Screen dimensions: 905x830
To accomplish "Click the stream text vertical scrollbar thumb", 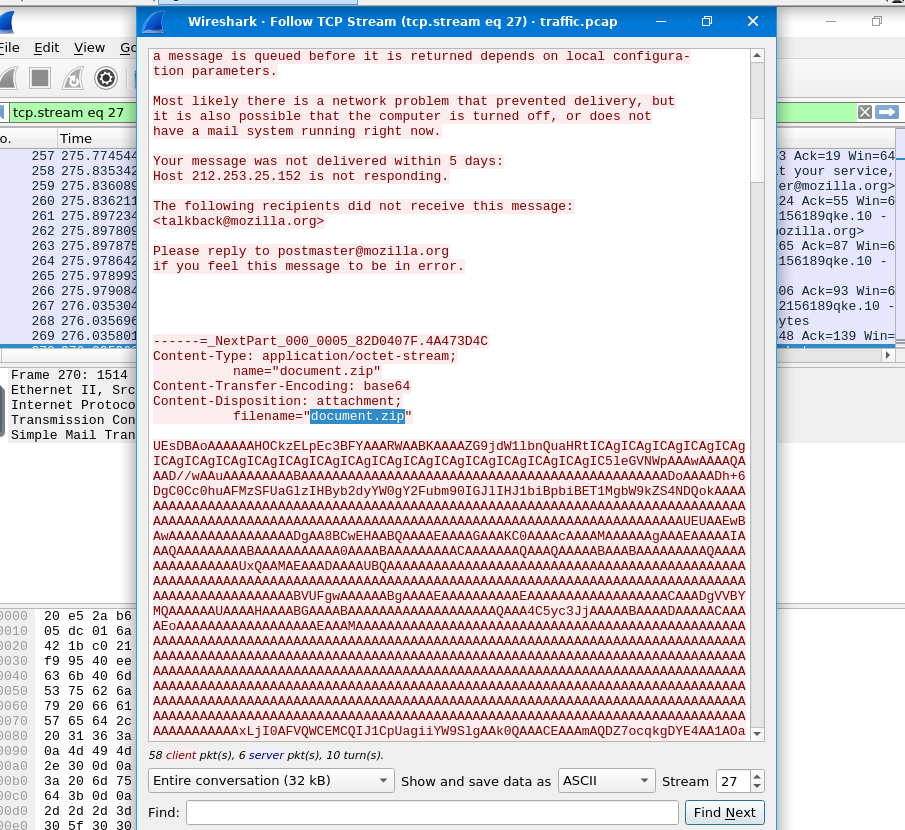I will click(x=757, y=150).
